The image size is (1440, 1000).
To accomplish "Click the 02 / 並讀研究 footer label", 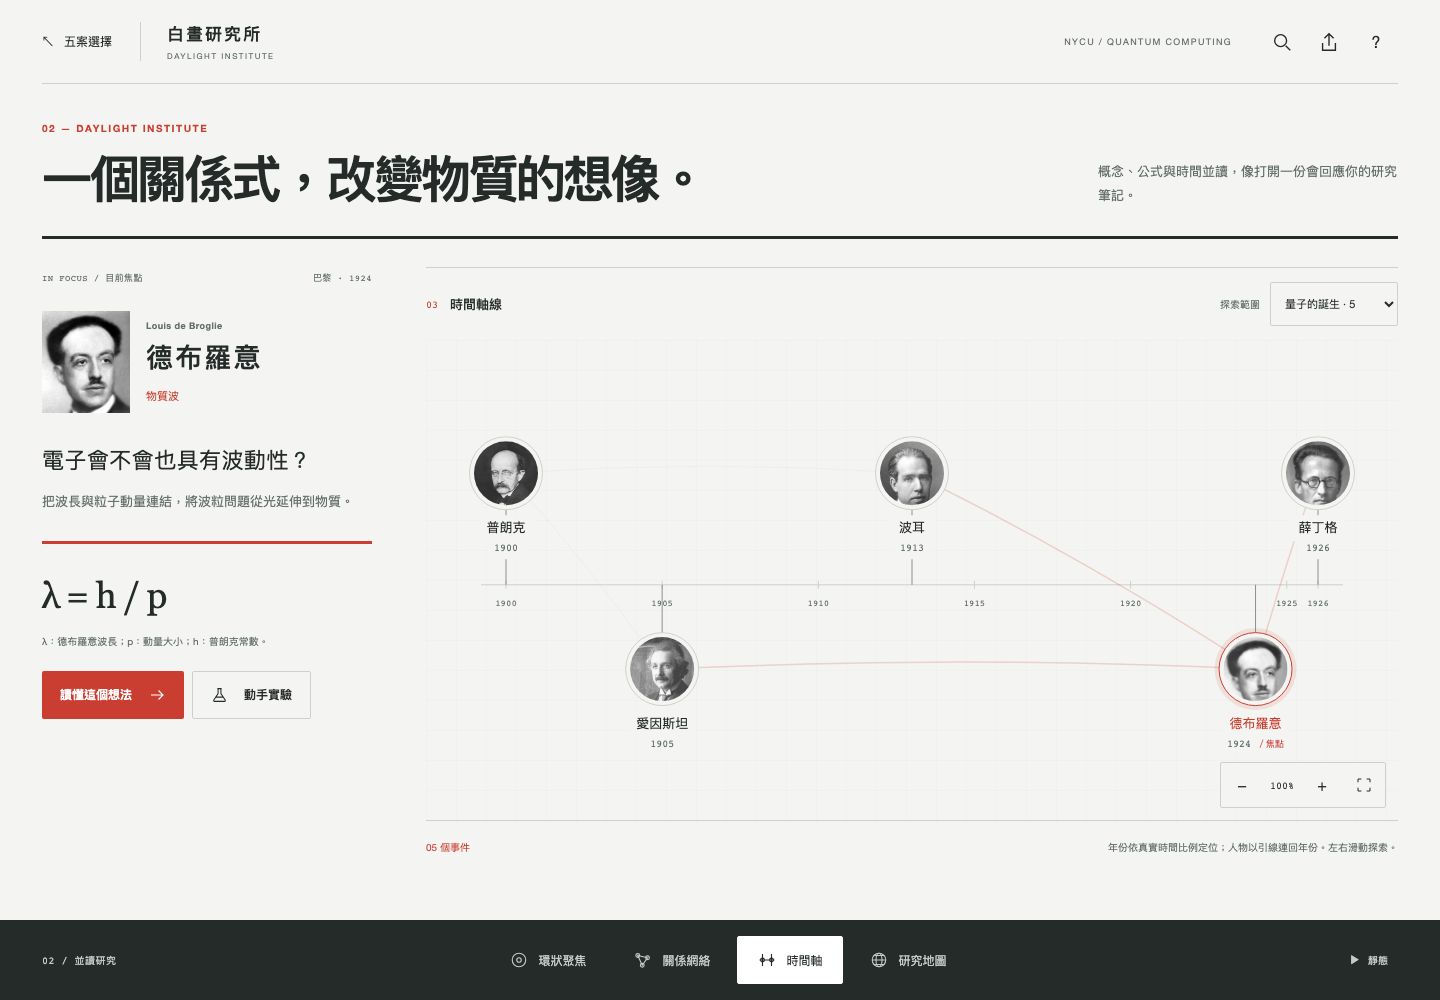I will pyautogui.click(x=79, y=960).
